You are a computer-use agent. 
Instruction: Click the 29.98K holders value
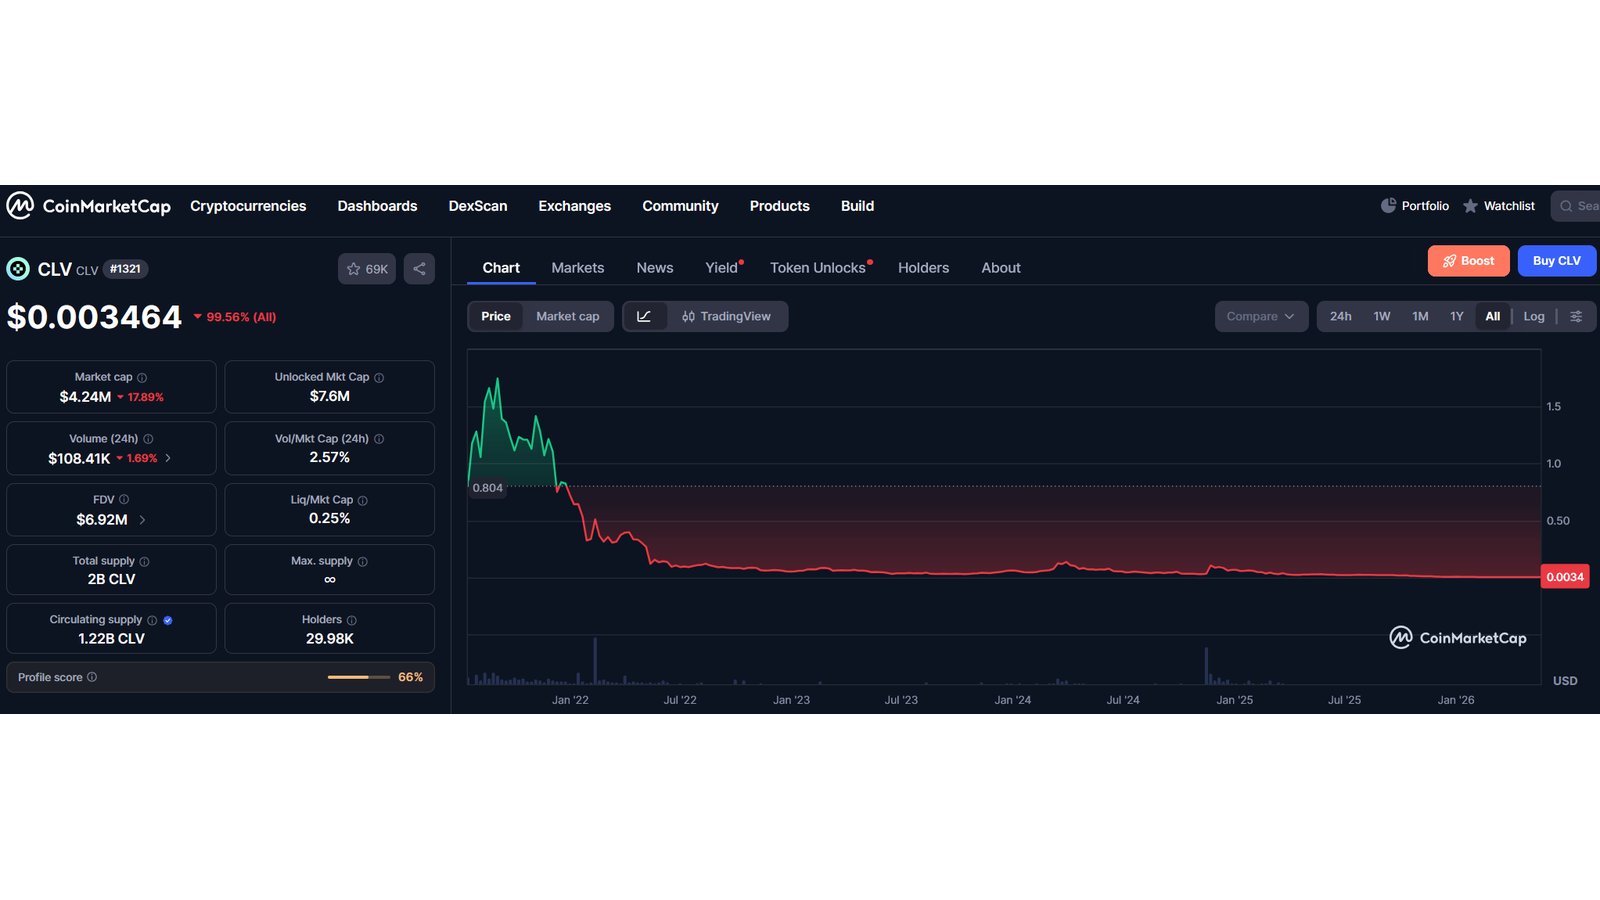(330, 638)
